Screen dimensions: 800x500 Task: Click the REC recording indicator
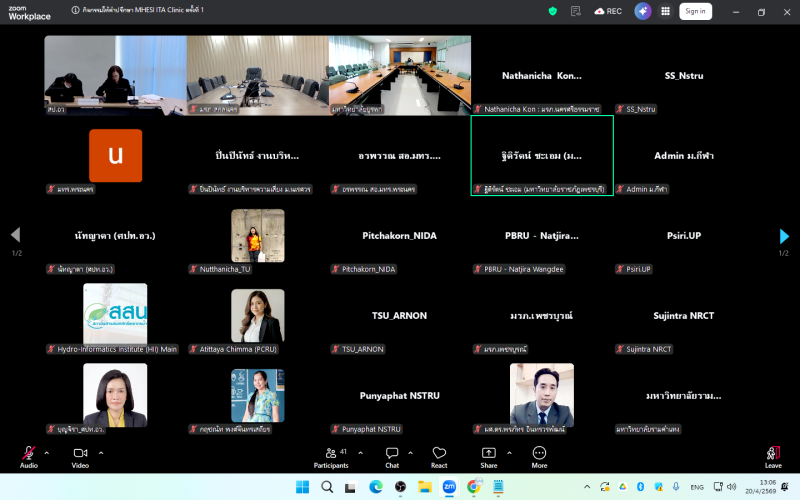(x=608, y=11)
